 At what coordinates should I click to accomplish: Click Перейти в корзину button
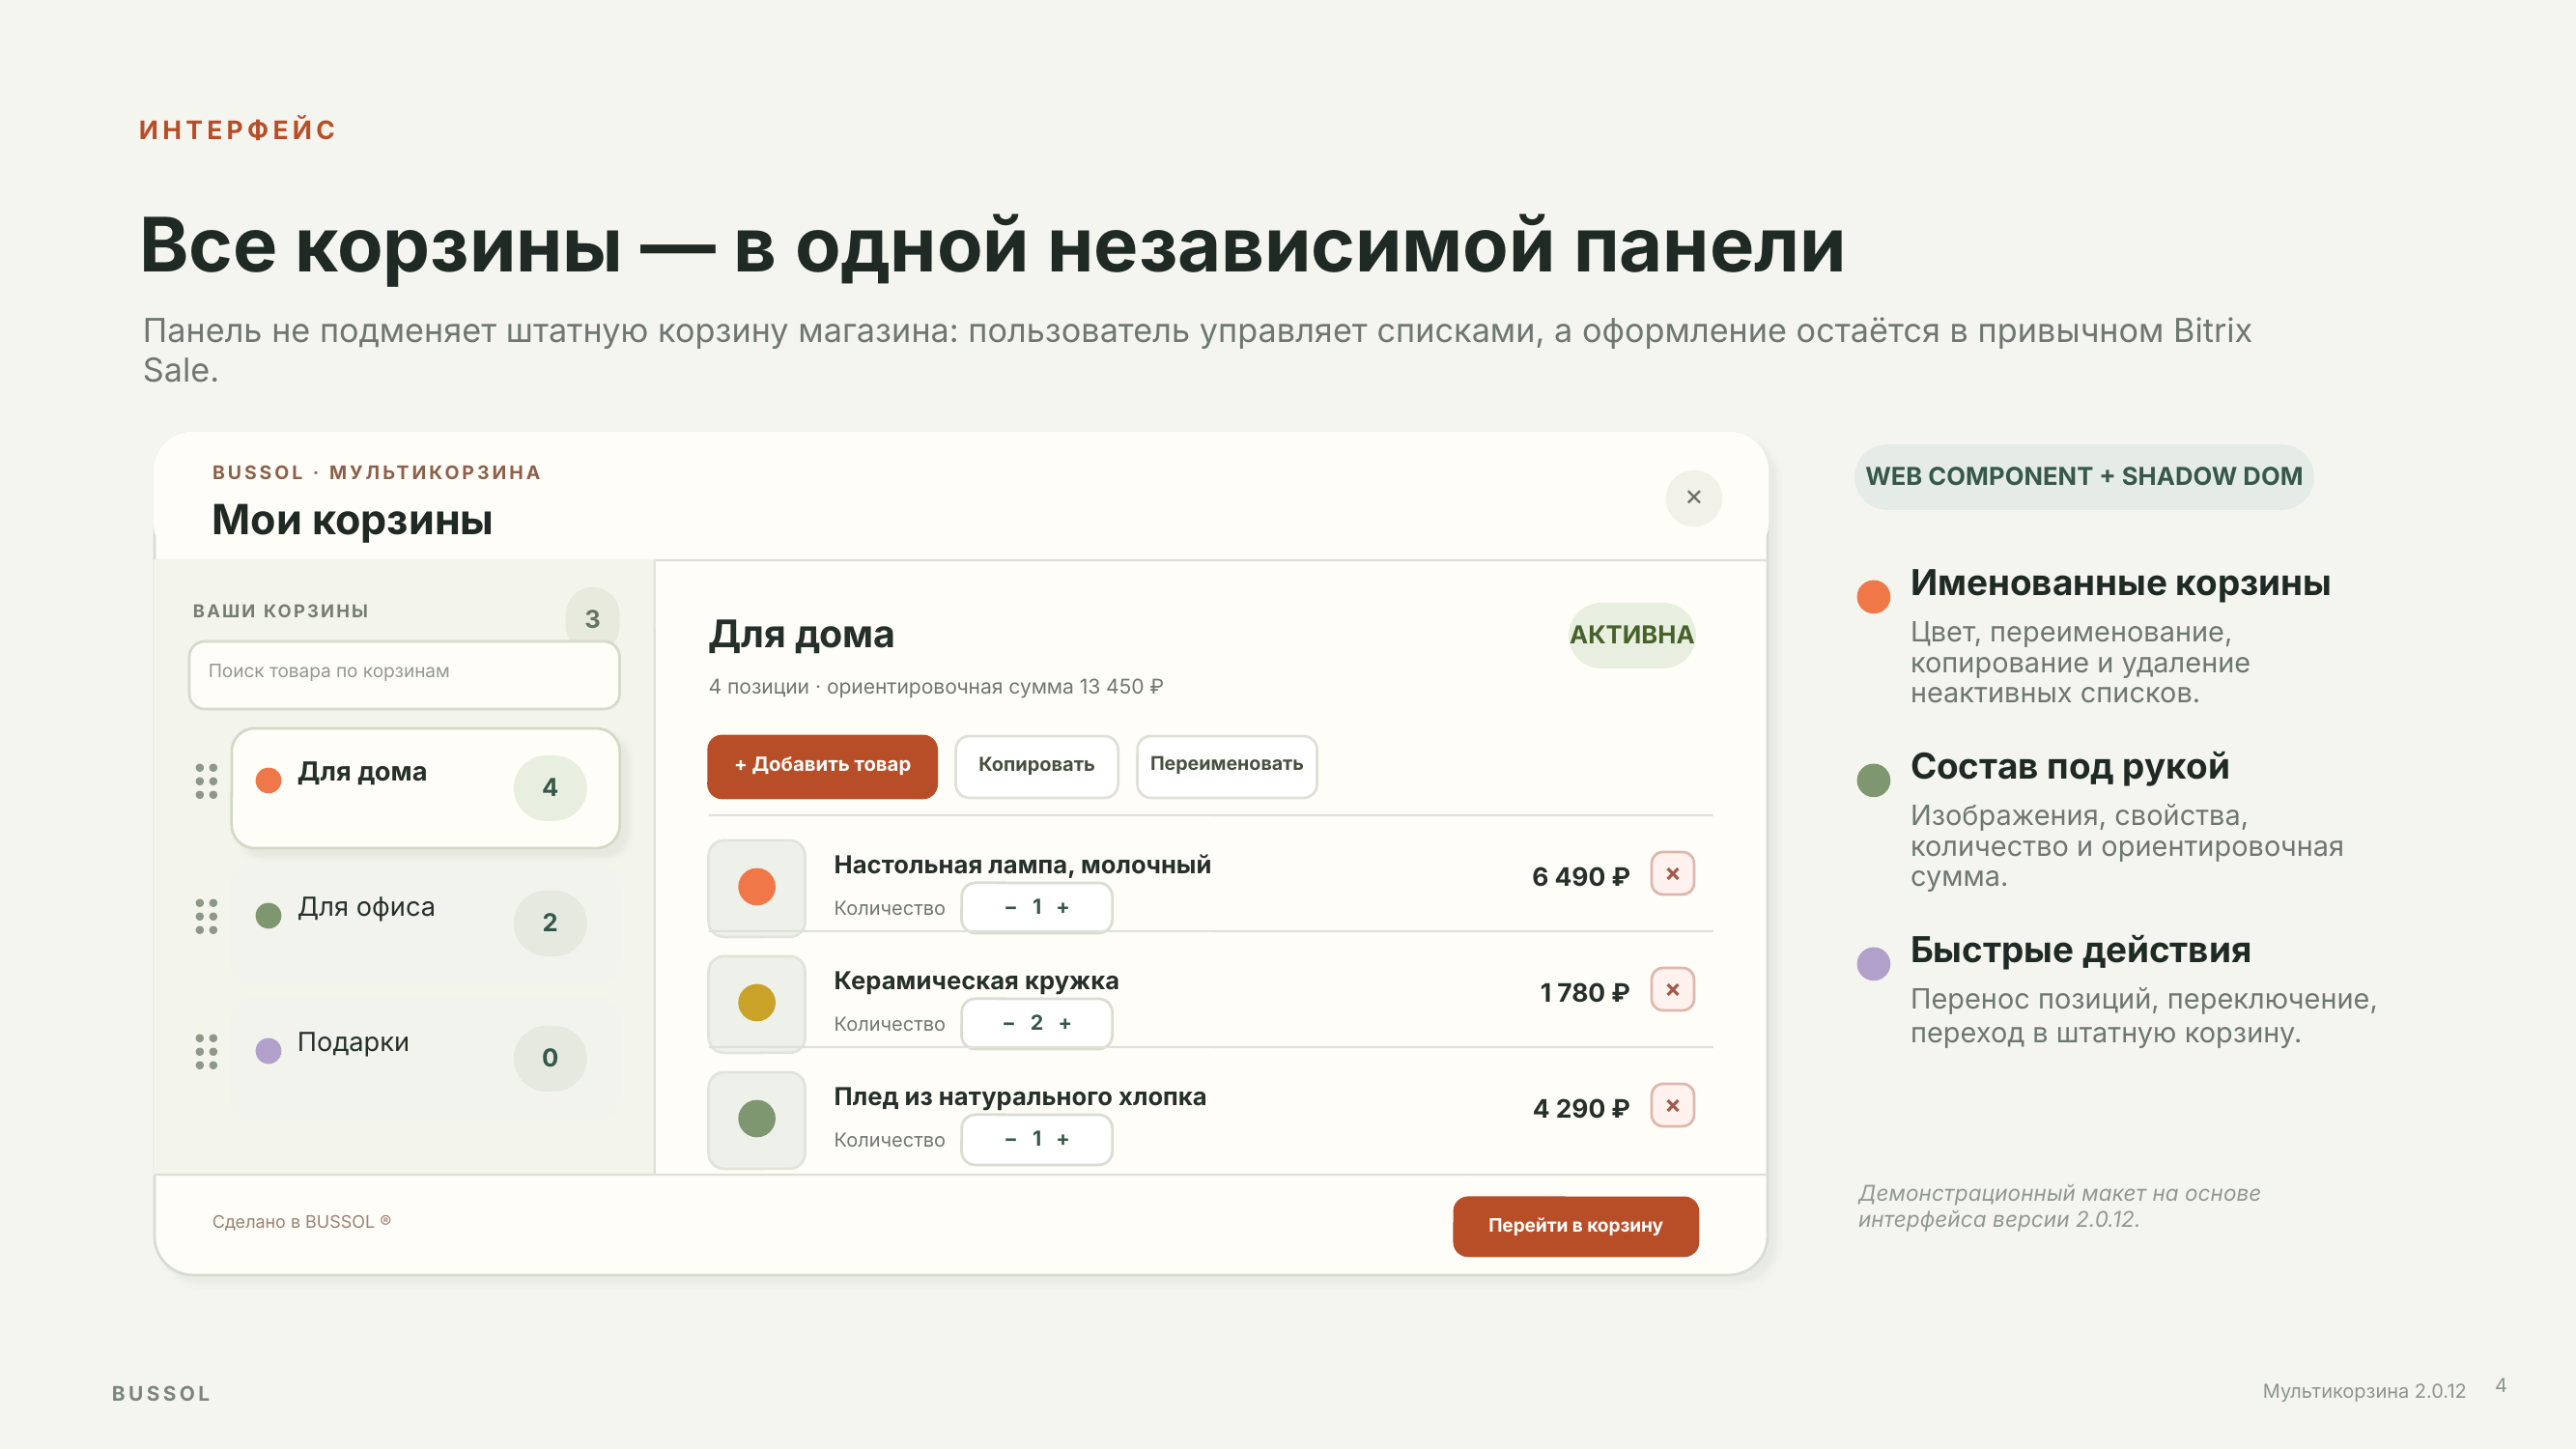[1575, 1226]
